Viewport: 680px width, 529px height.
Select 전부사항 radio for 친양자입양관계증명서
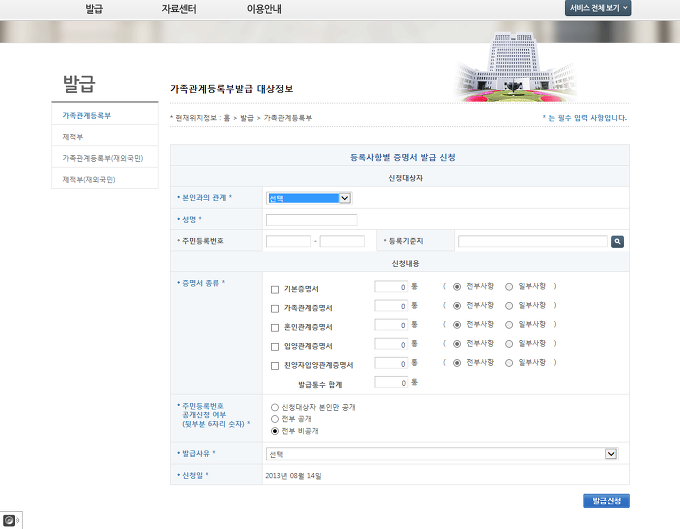457,363
